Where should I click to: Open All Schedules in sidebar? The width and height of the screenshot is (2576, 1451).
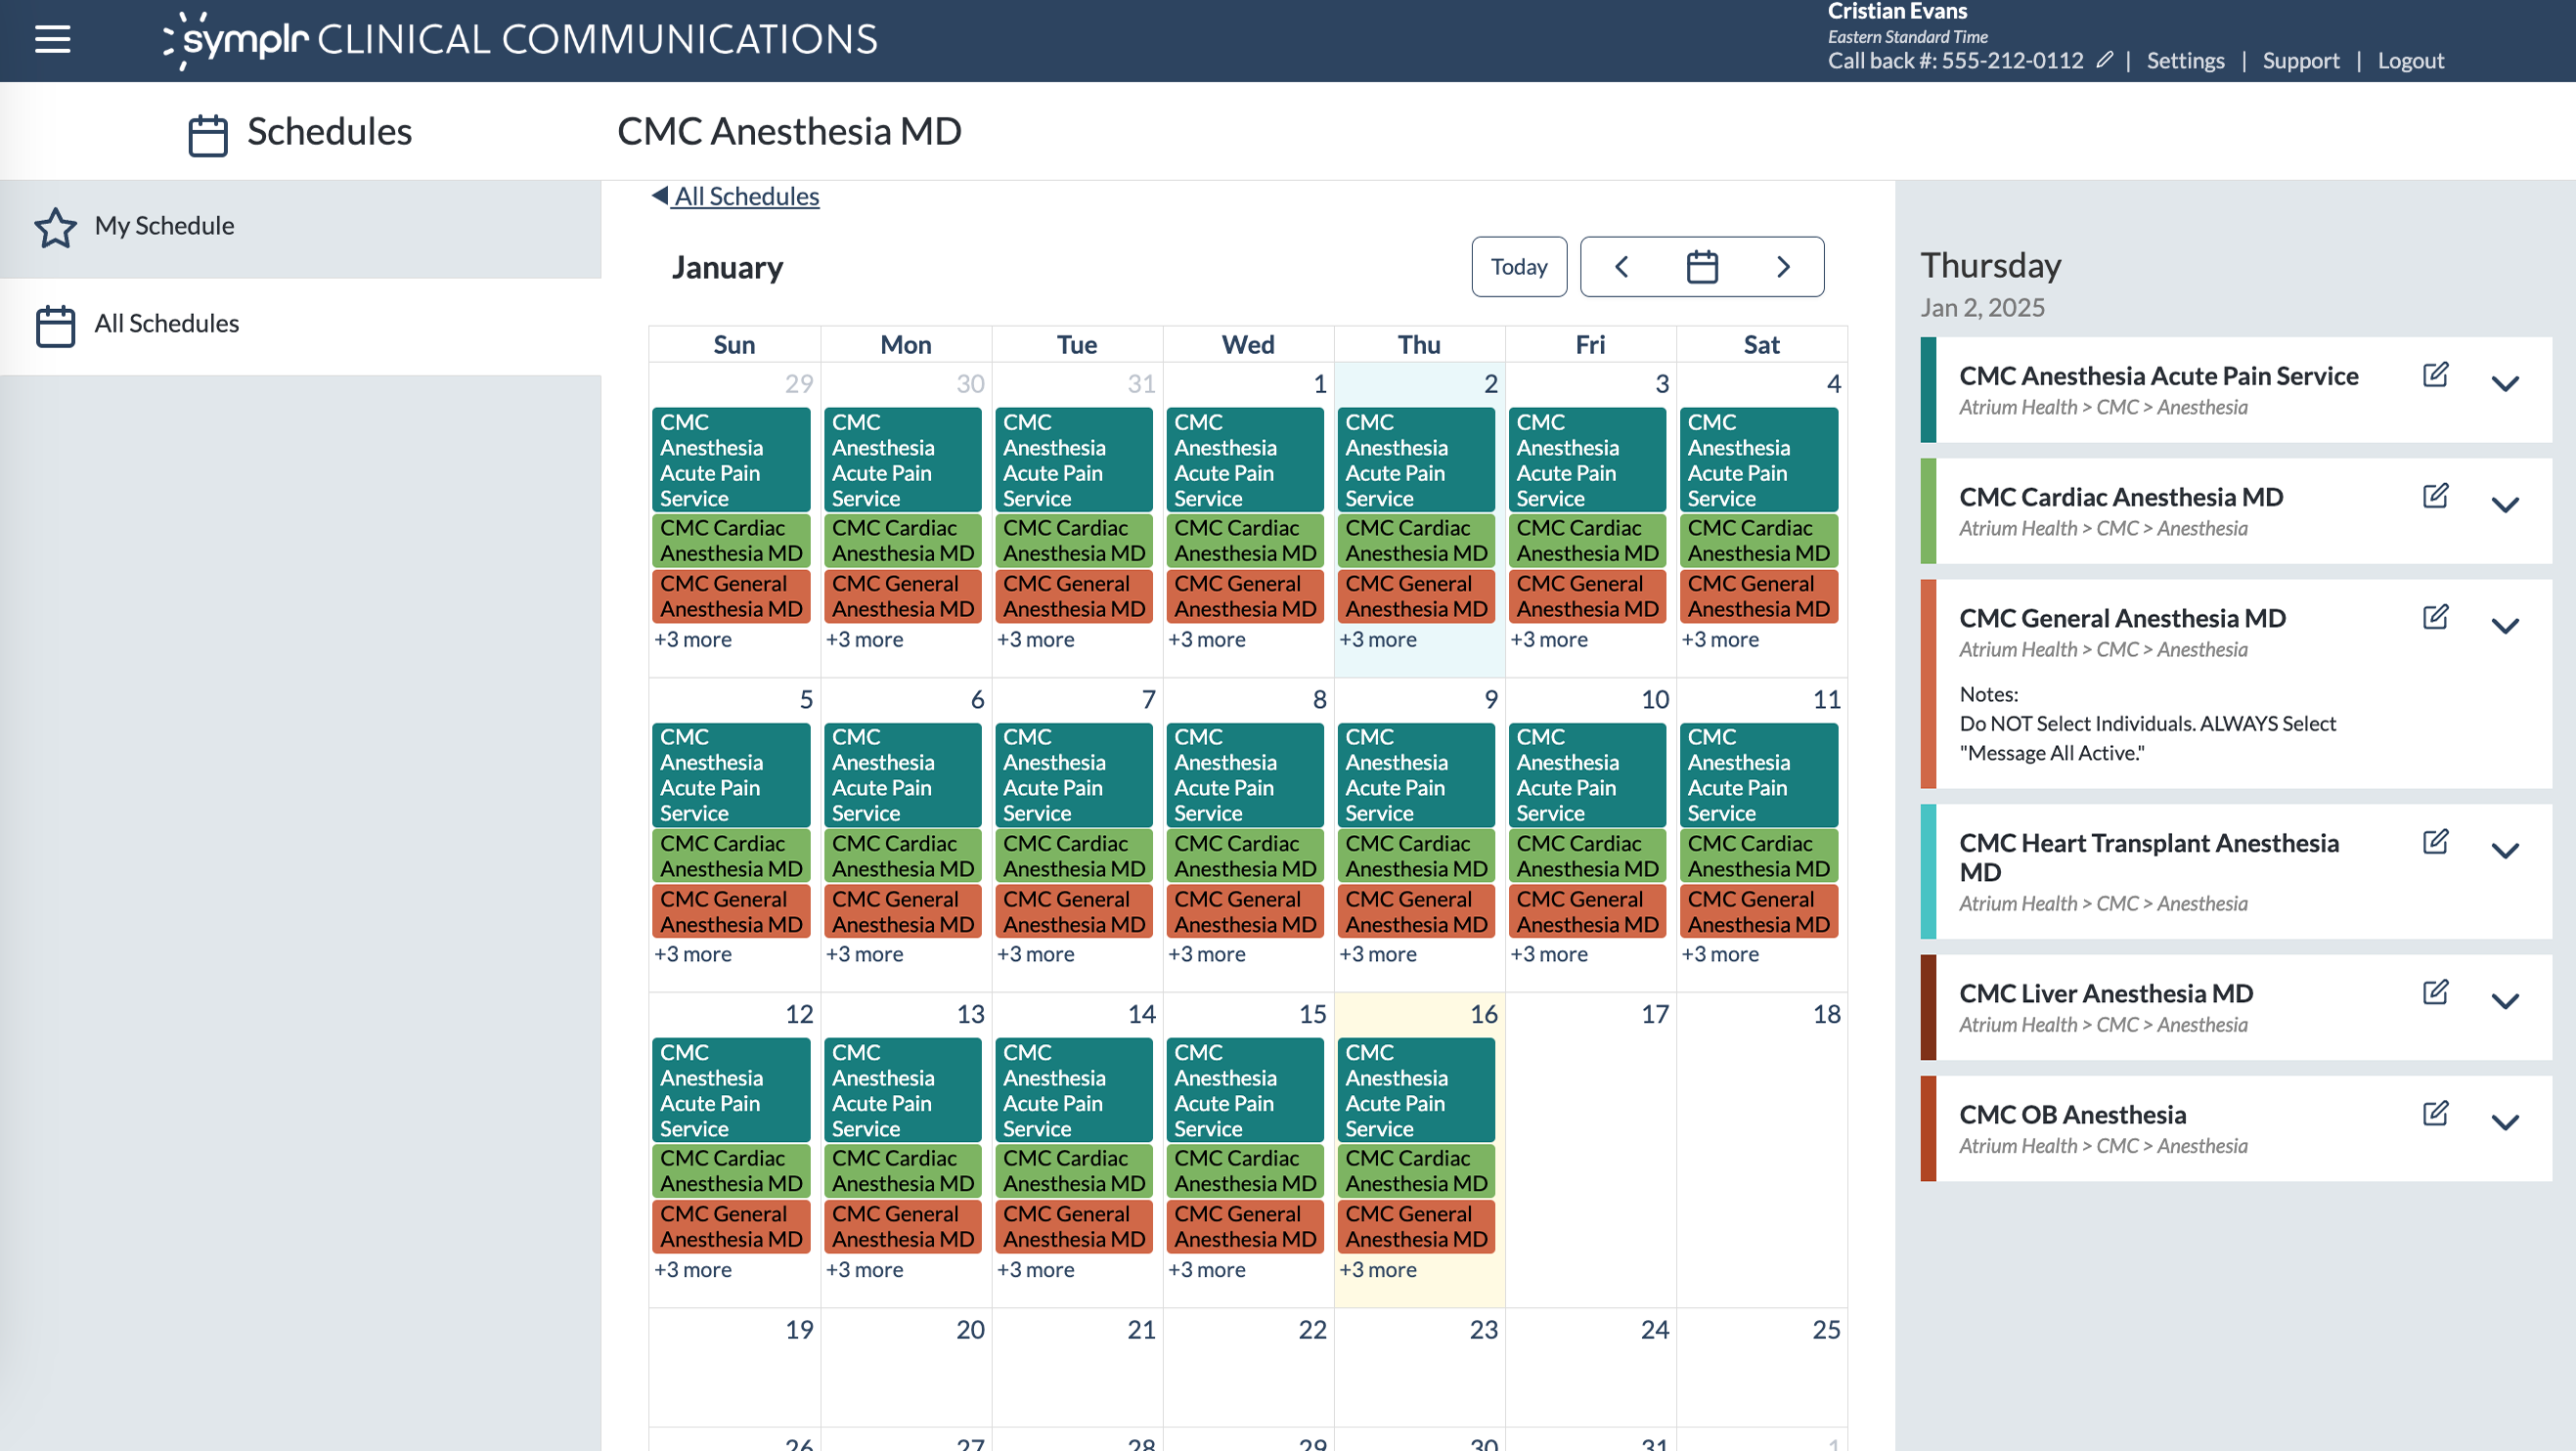(300, 326)
